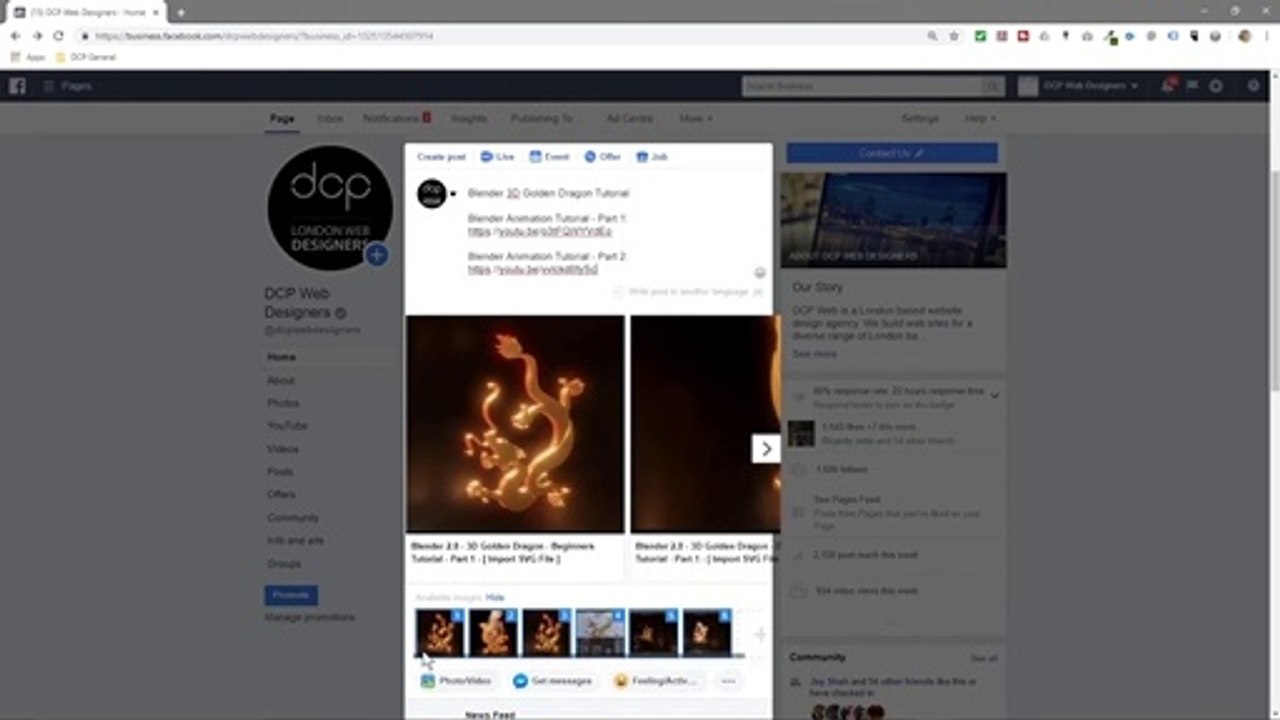Click the Promote button
Screen dimensions: 1280x720
point(291,595)
